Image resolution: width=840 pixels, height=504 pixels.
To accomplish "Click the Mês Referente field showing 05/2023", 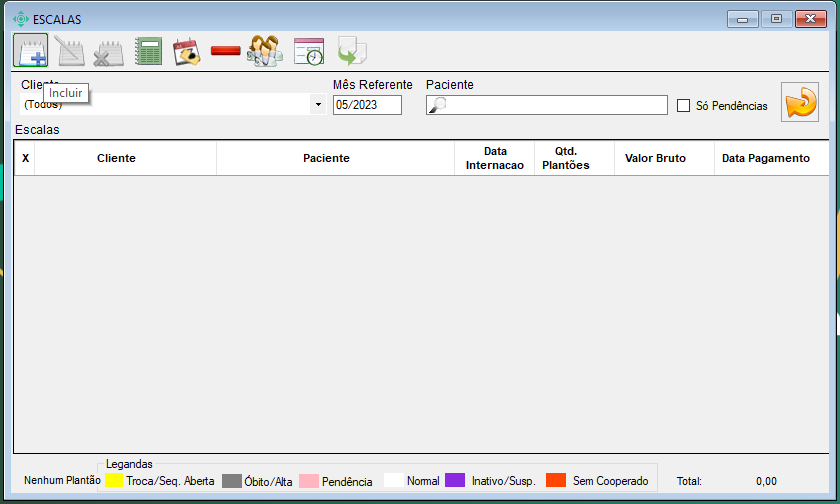I will tap(367, 105).
